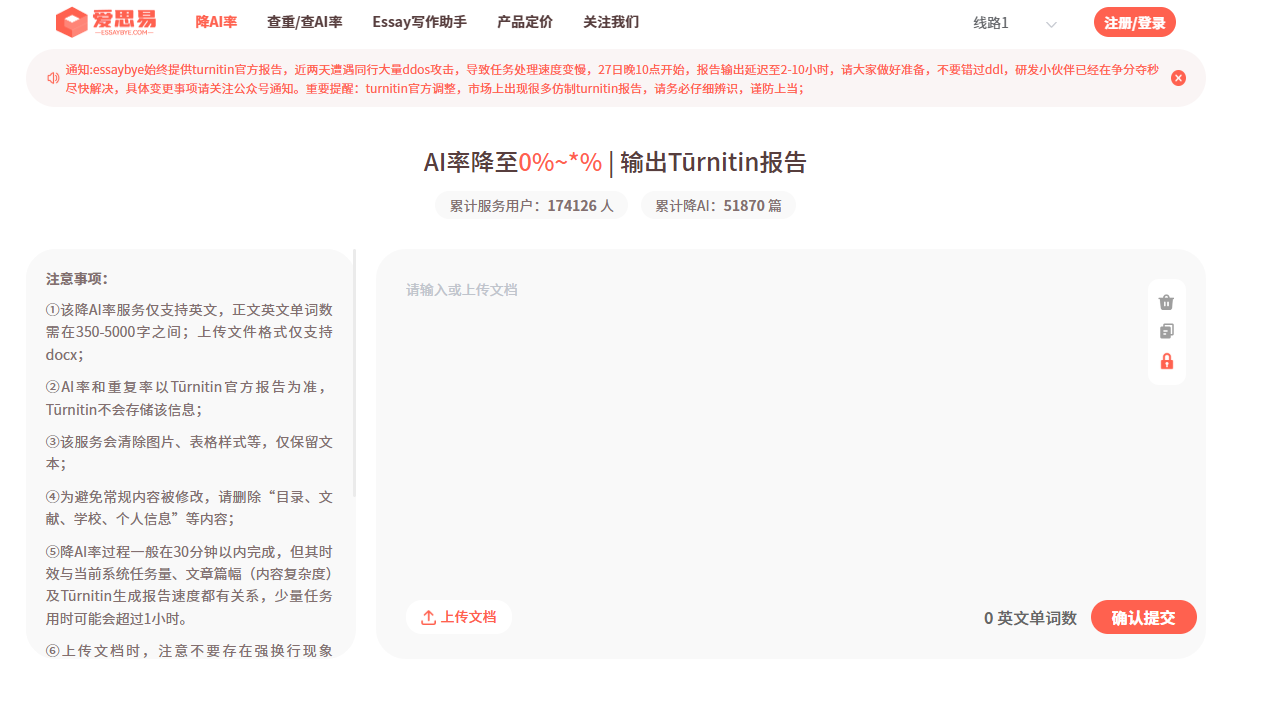Click the 注意事项: heading

(77, 278)
